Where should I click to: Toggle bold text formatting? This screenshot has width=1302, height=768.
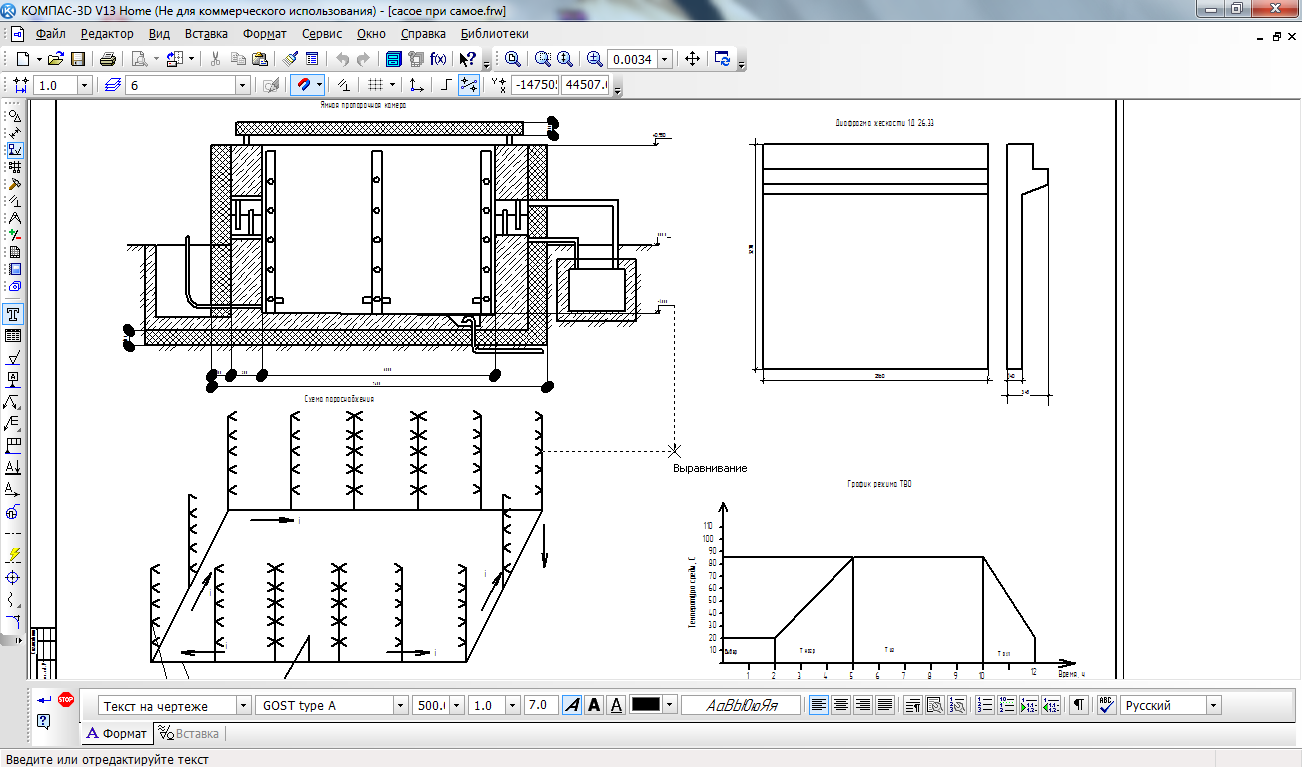[x=594, y=705]
